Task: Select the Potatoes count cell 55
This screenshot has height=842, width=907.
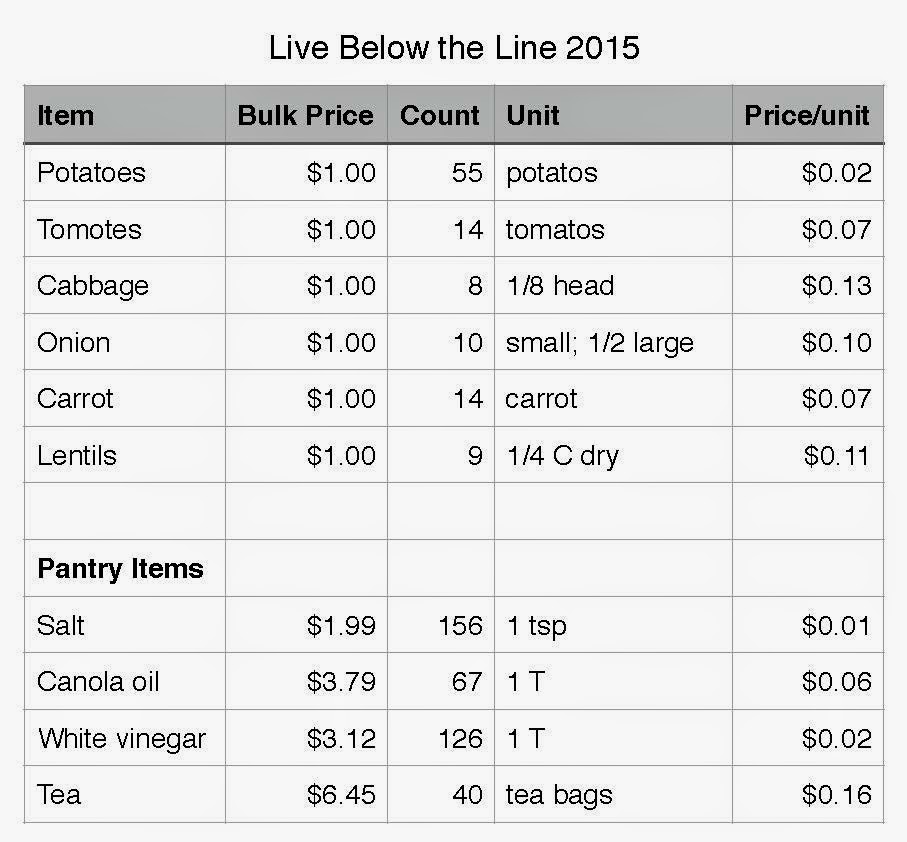Action: click(x=440, y=172)
